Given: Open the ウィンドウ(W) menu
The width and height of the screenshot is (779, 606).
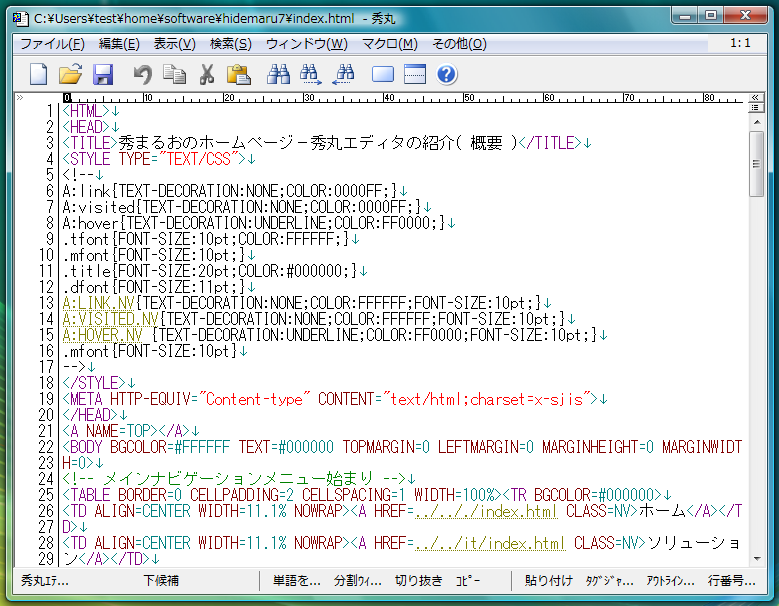Looking at the screenshot, I should click(307, 44).
